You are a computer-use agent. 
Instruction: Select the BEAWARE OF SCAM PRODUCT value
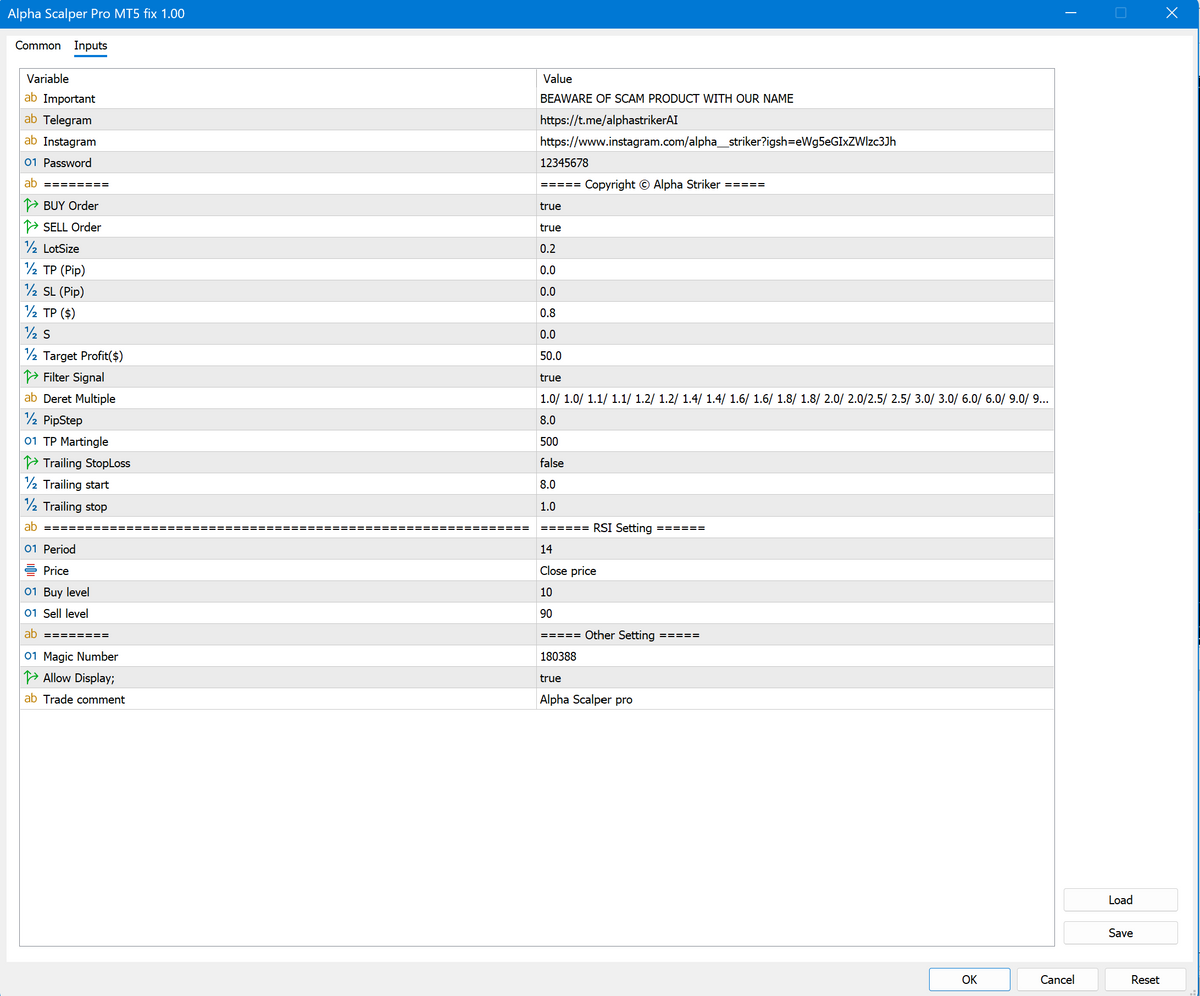tap(795, 99)
